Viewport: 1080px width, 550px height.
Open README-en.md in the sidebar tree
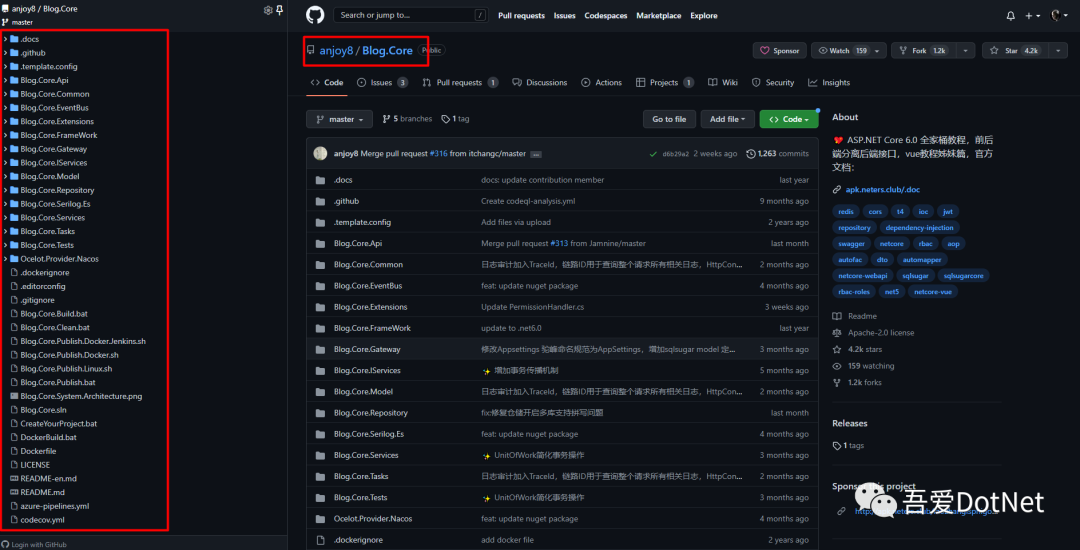49,478
